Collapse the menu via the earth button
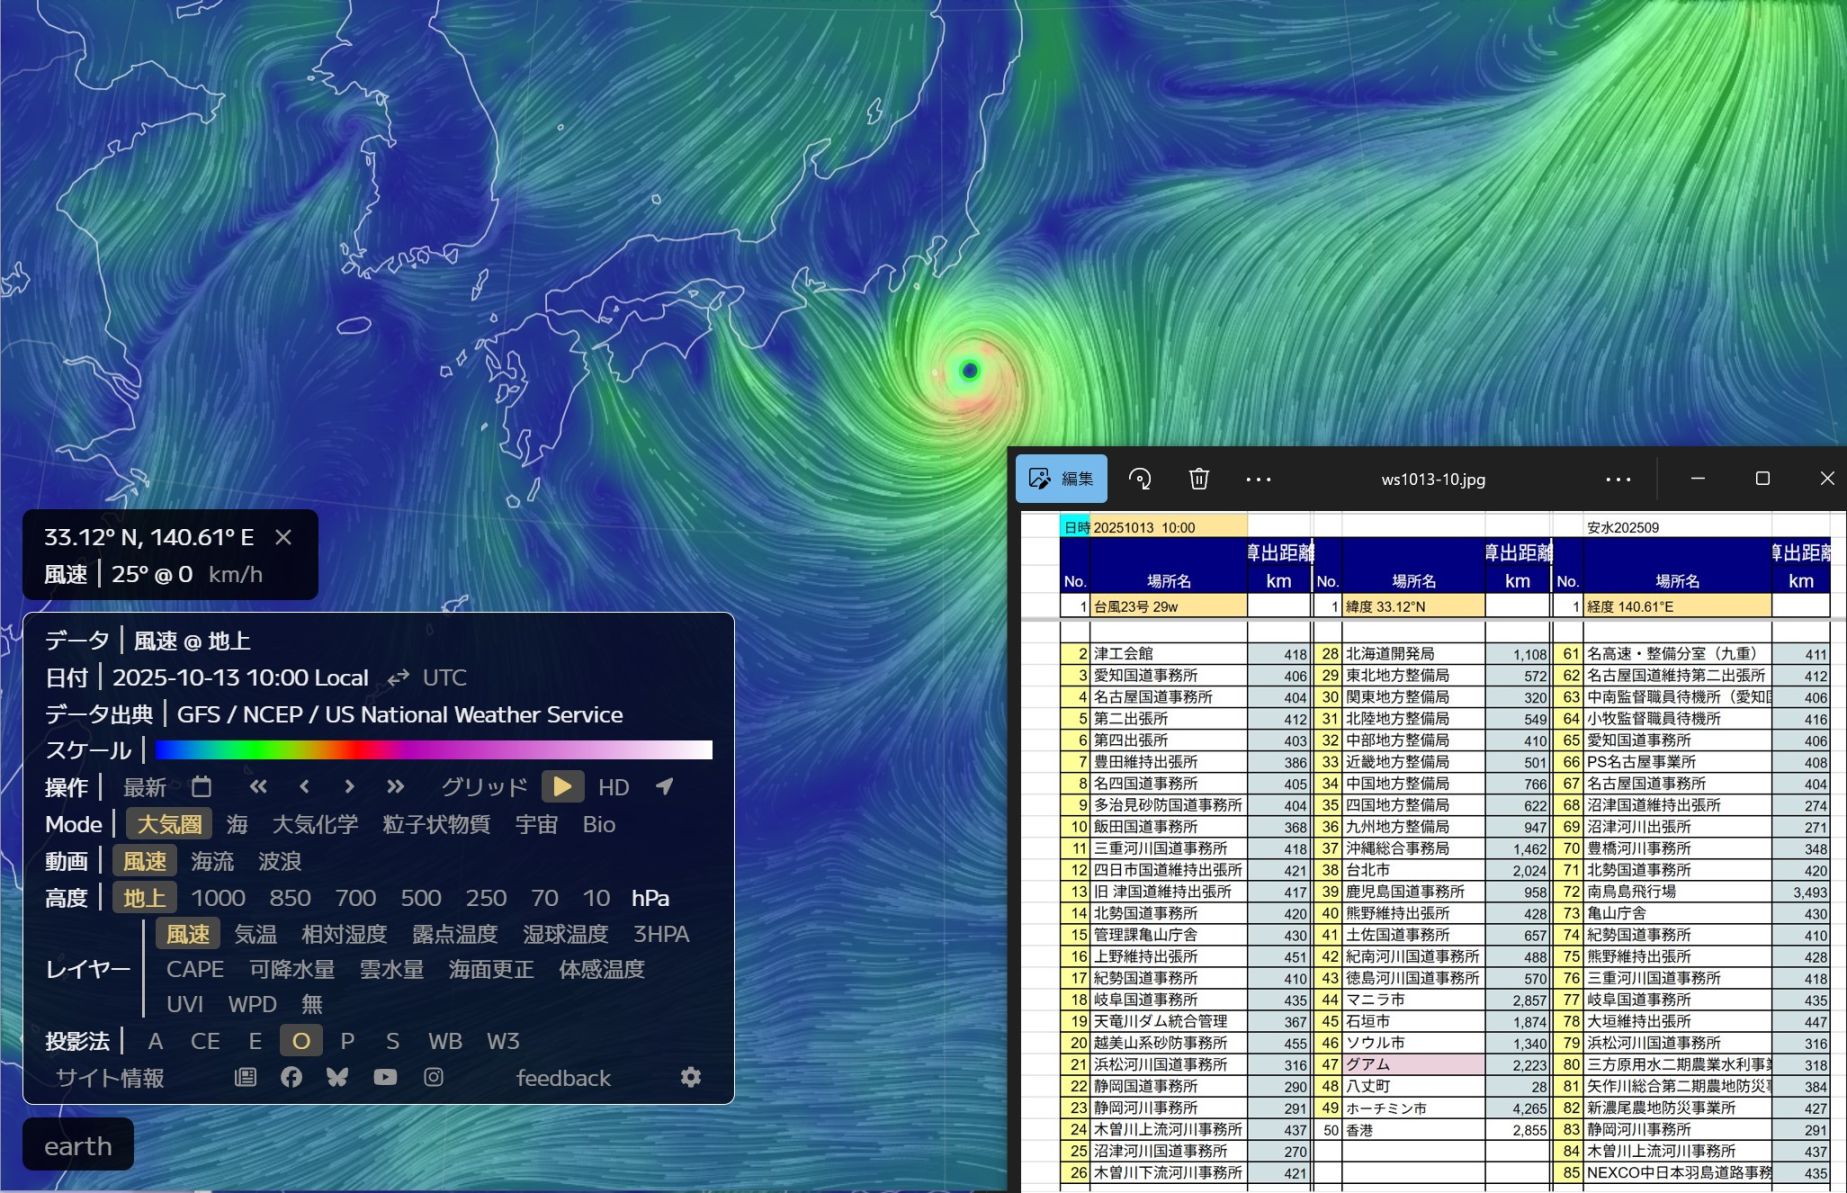The width and height of the screenshot is (1847, 1193). (x=78, y=1145)
